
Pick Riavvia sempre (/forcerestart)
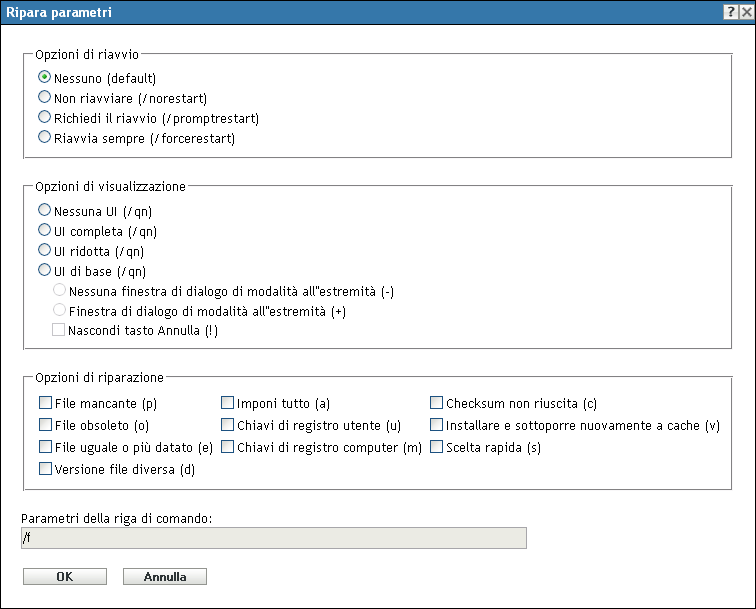(x=44, y=139)
